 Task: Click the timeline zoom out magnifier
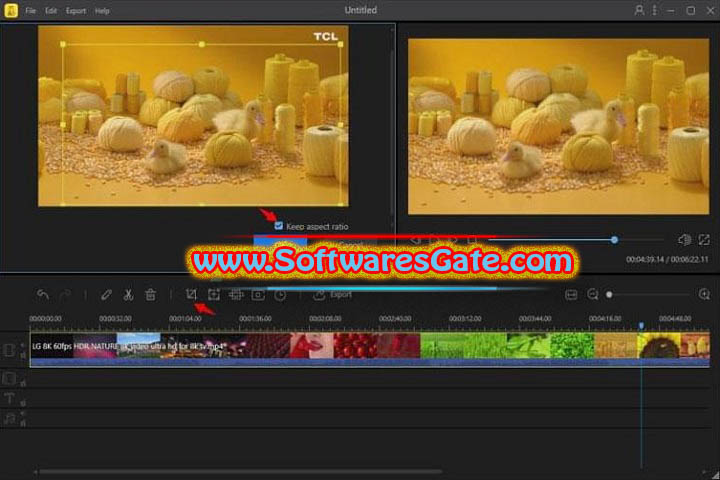click(593, 294)
